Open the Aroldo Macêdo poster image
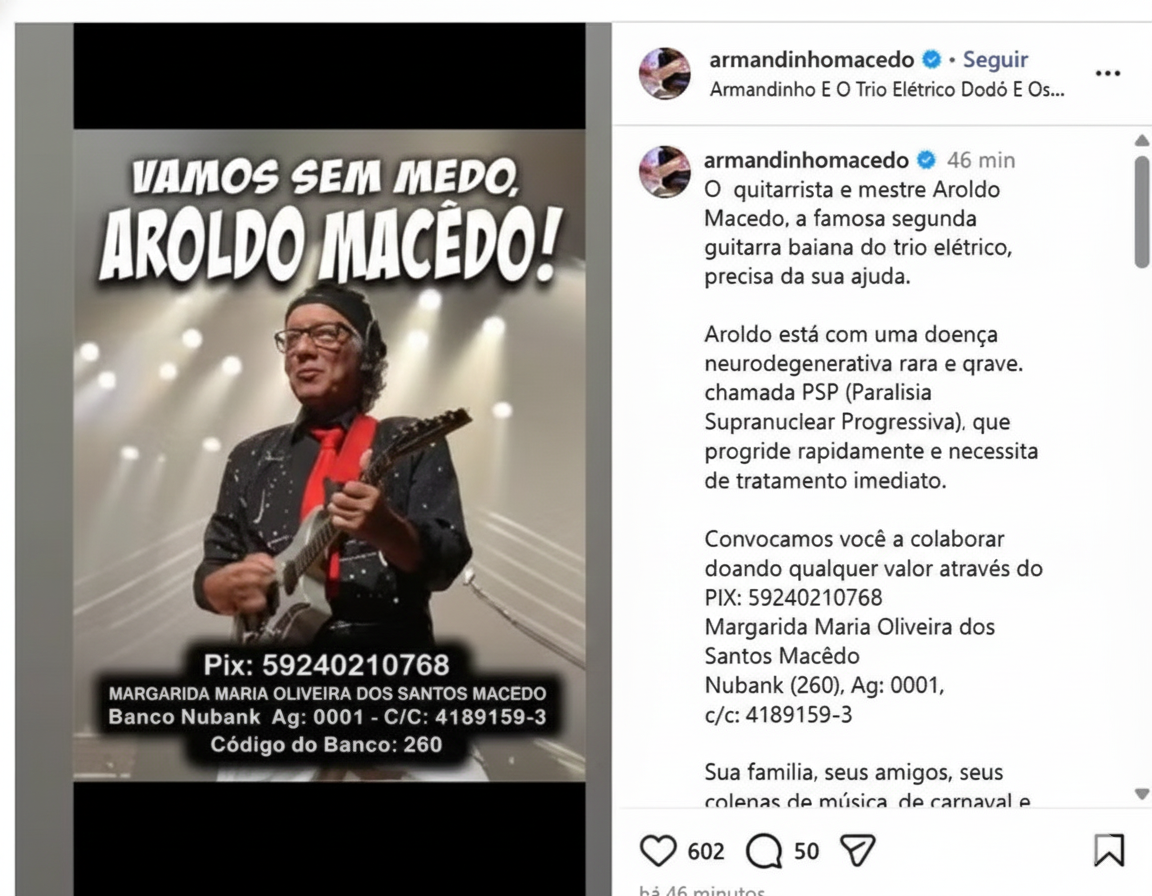The width and height of the screenshot is (1152, 896). (x=329, y=455)
